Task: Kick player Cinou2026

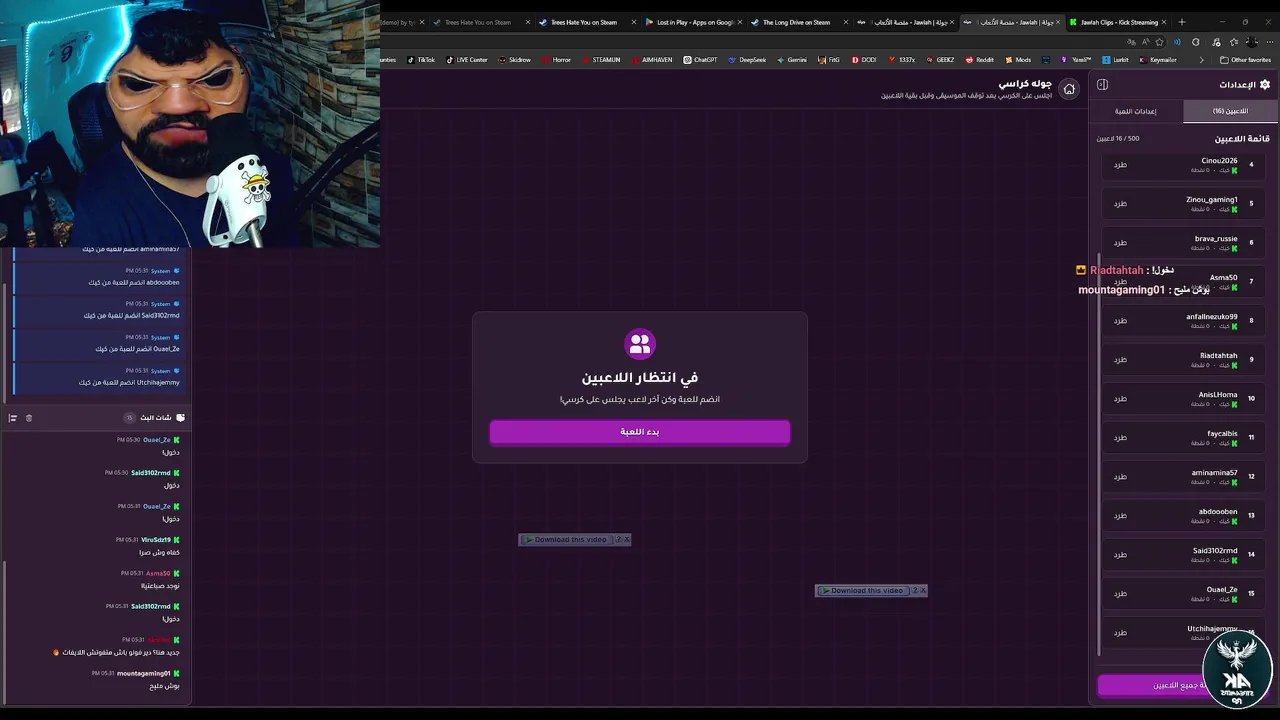Action: coord(1120,165)
